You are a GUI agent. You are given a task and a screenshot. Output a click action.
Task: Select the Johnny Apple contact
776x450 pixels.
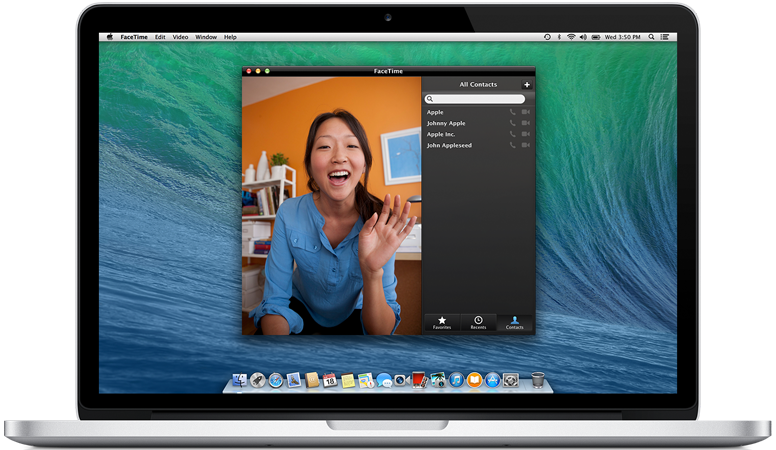(x=478, y=123)
